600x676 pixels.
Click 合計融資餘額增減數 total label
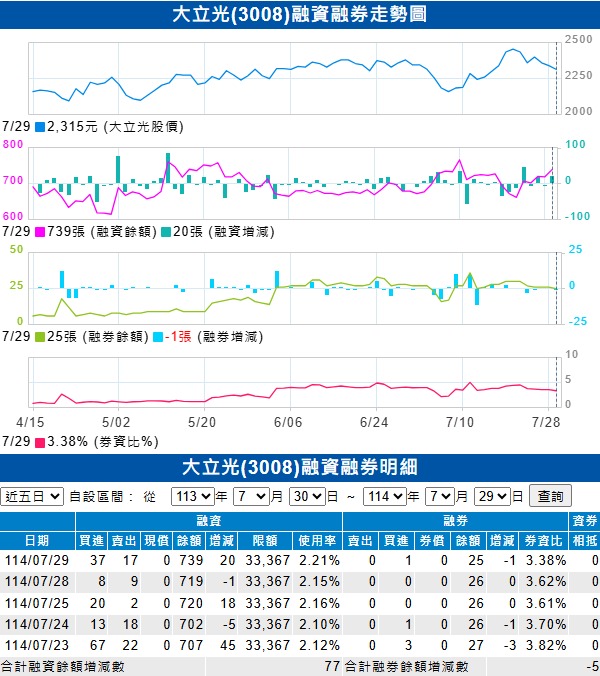(63, 667)
